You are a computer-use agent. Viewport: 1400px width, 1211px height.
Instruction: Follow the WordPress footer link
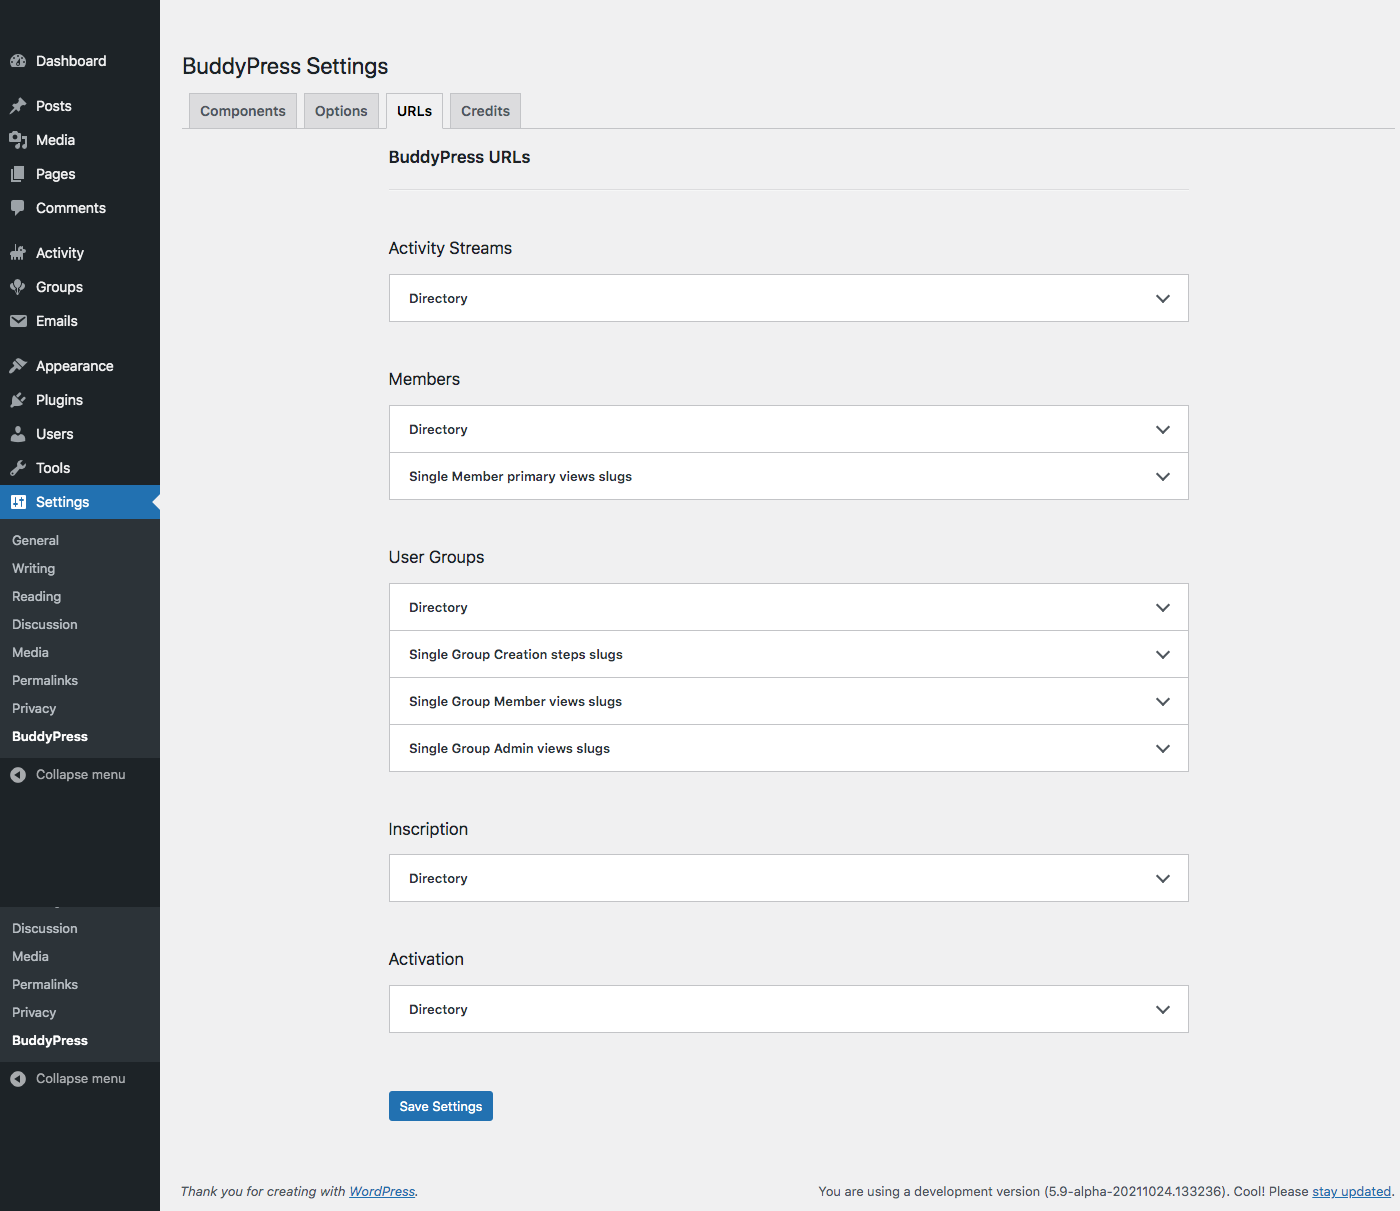click(x=382, y=1191)
